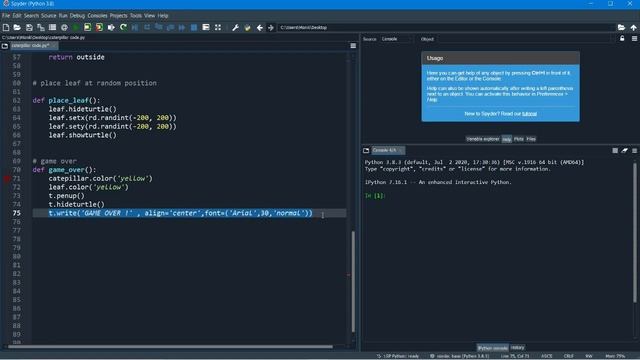This screenshot has width=640, height=360.
Task: Open the Projects menu
Action: [x=118, y=16]
